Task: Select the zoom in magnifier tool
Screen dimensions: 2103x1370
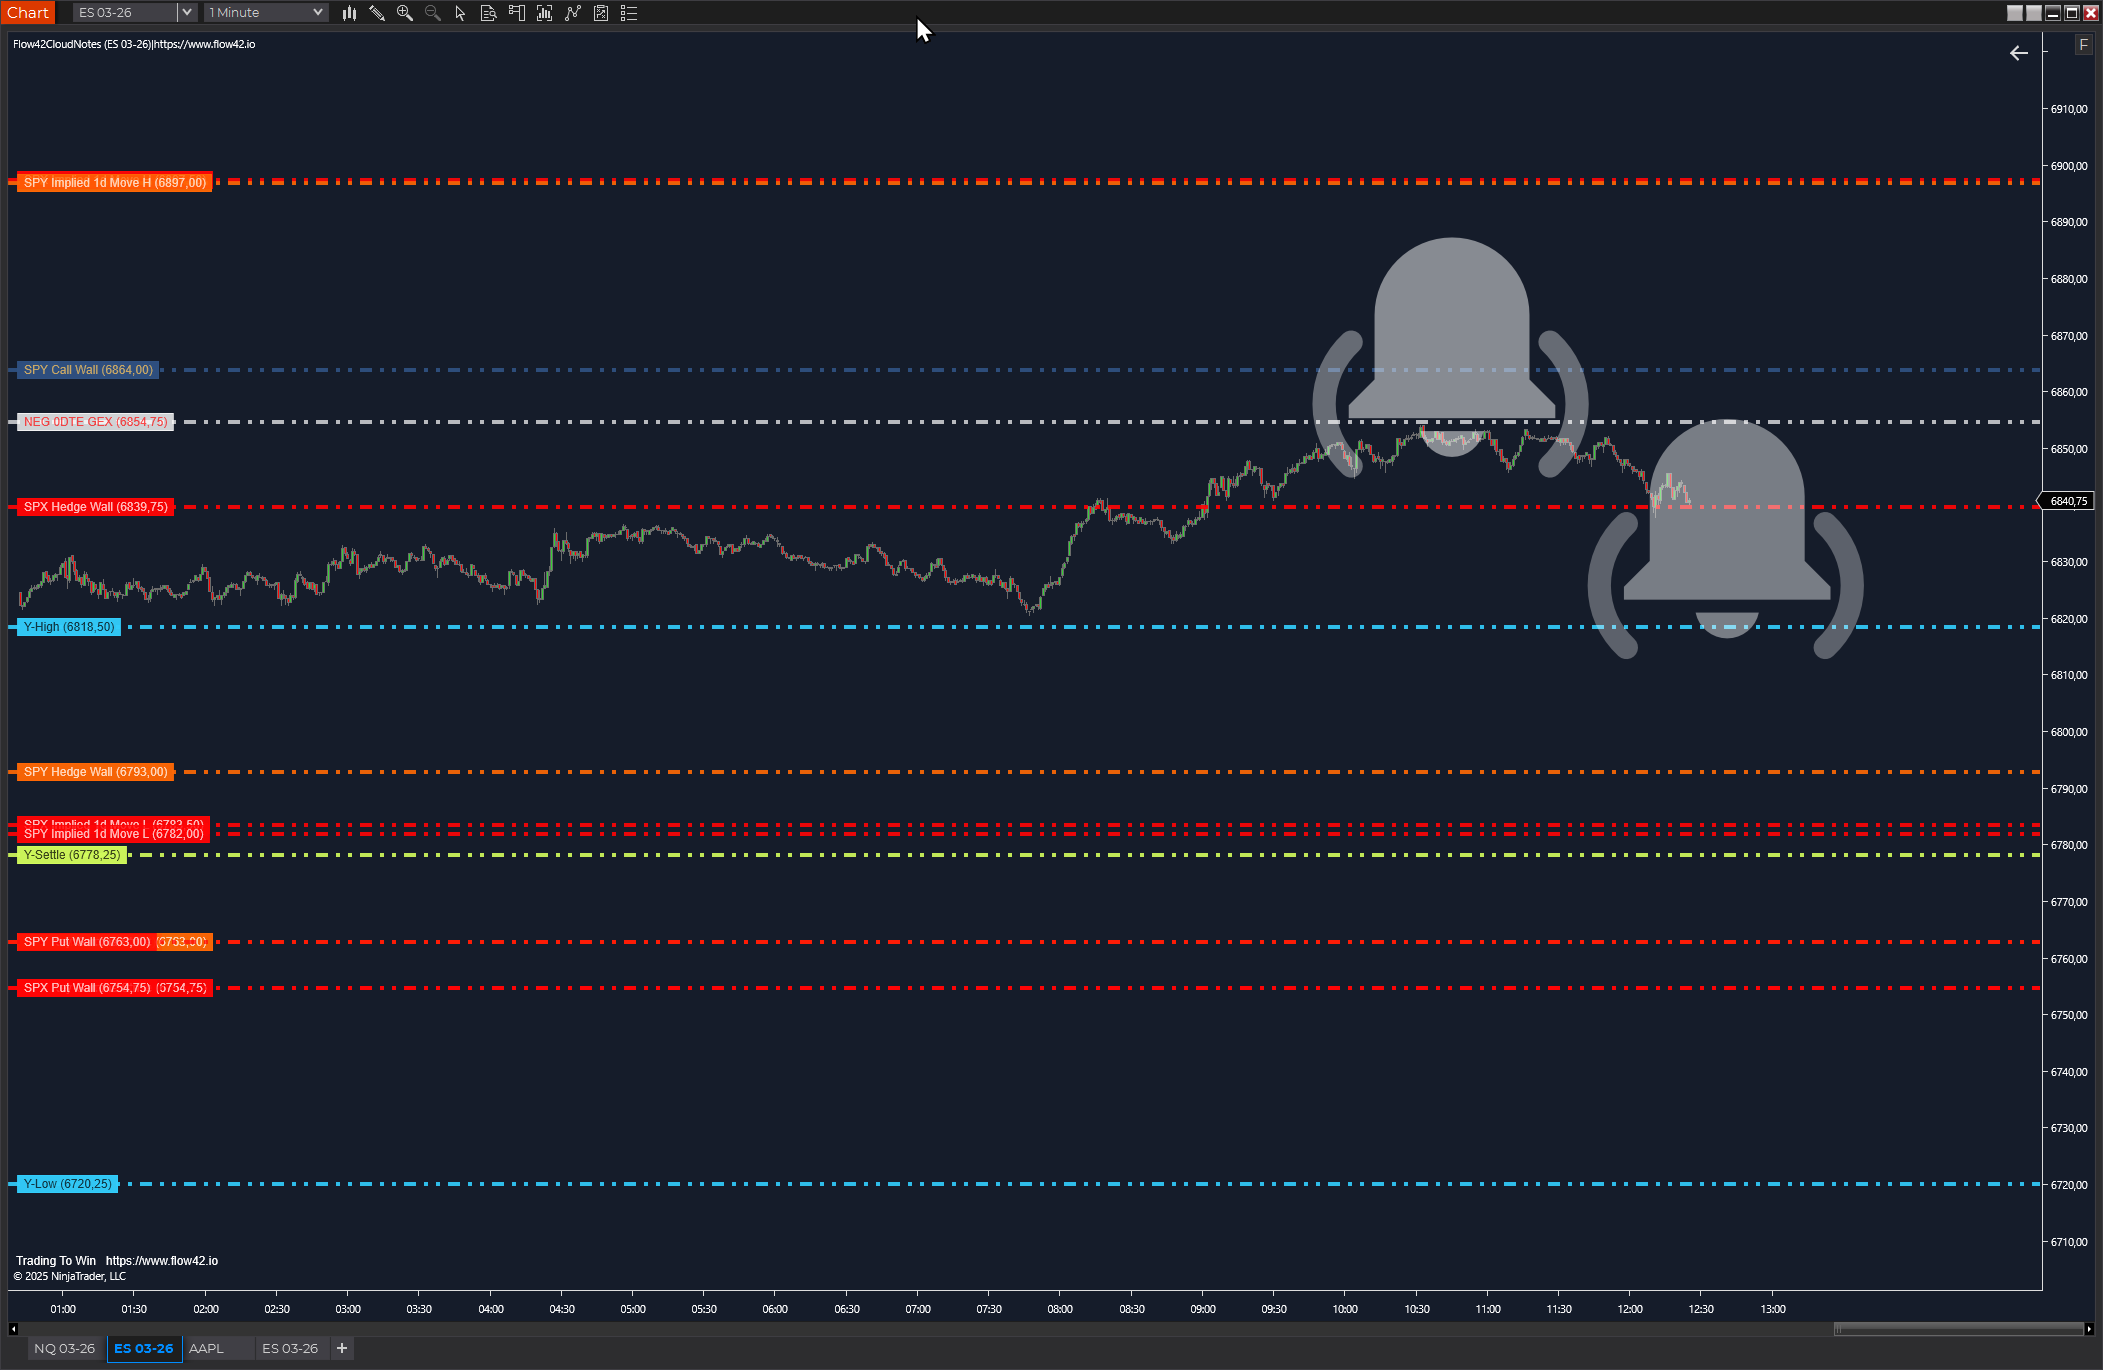Action: pos(405,13)
